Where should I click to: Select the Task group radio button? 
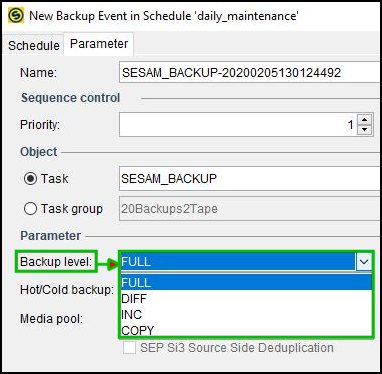coord(30,209)
